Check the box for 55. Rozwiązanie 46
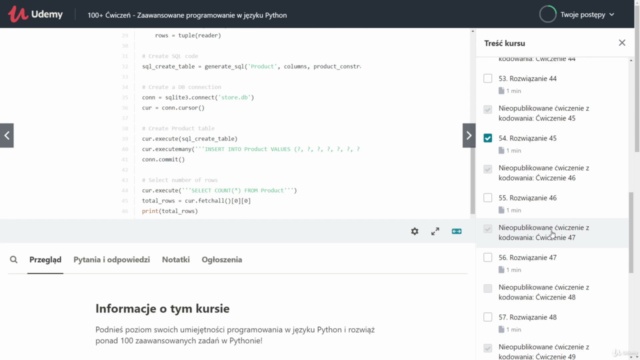 pos(488,198)
